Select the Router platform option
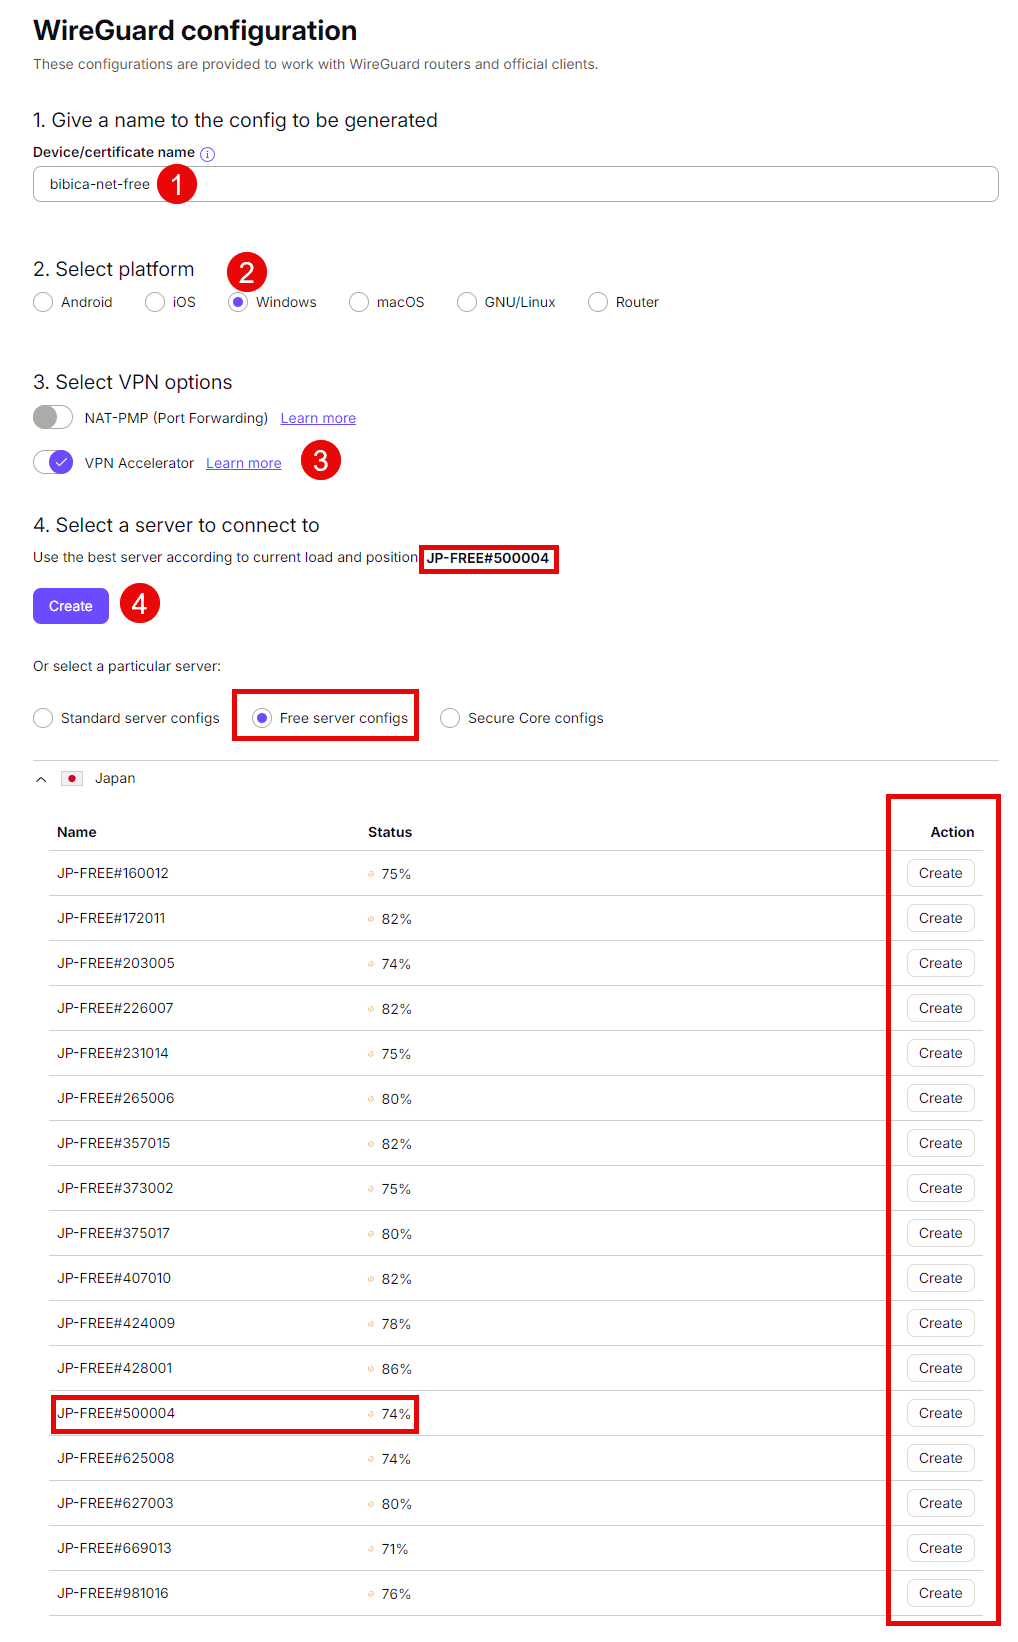Screen dimensions: 1018x1642 point(598,302)
